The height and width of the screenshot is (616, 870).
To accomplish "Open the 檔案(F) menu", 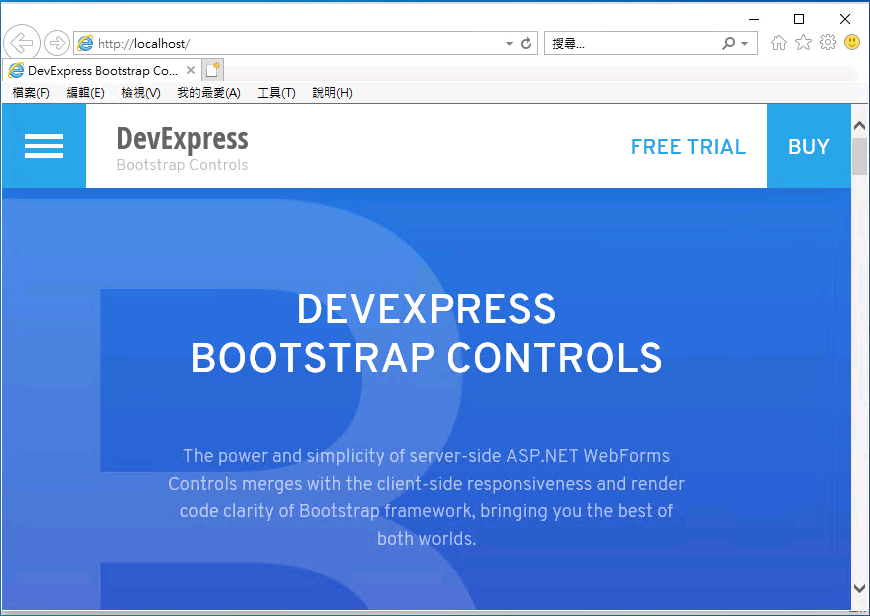I will (x=31, y=93).
